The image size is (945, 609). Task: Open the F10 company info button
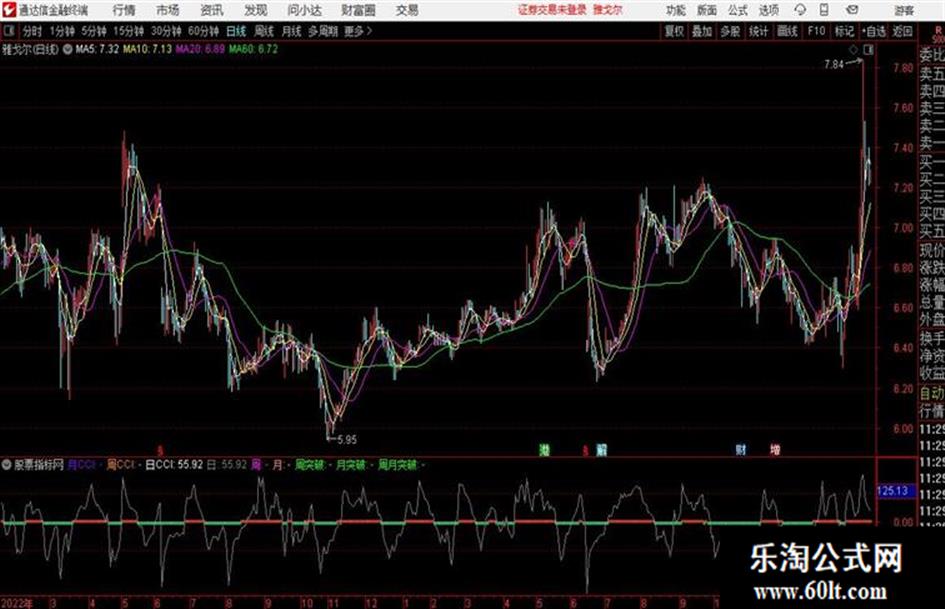click(x=816, y=31)
